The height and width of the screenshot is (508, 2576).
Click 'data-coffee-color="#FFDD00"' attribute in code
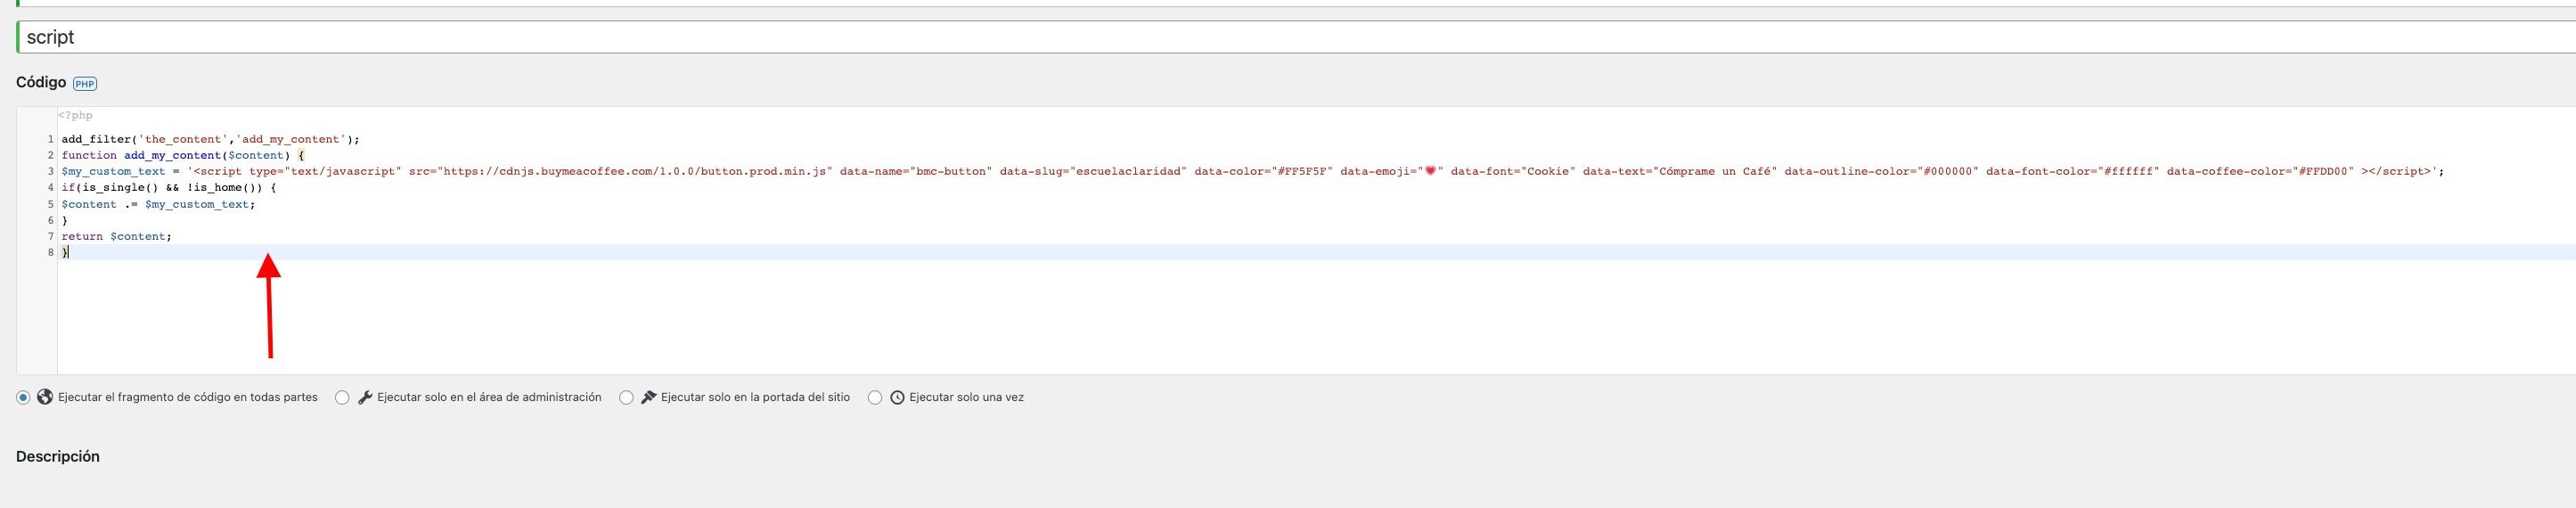tap(2261, 171)
